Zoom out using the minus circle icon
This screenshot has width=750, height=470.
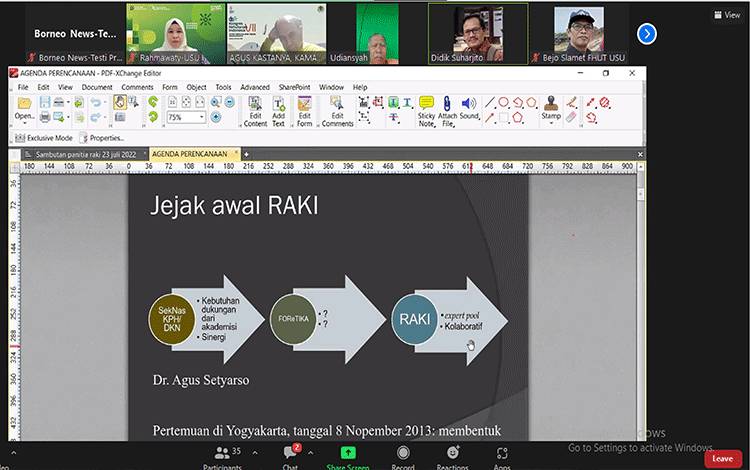(x=230, y=102)
